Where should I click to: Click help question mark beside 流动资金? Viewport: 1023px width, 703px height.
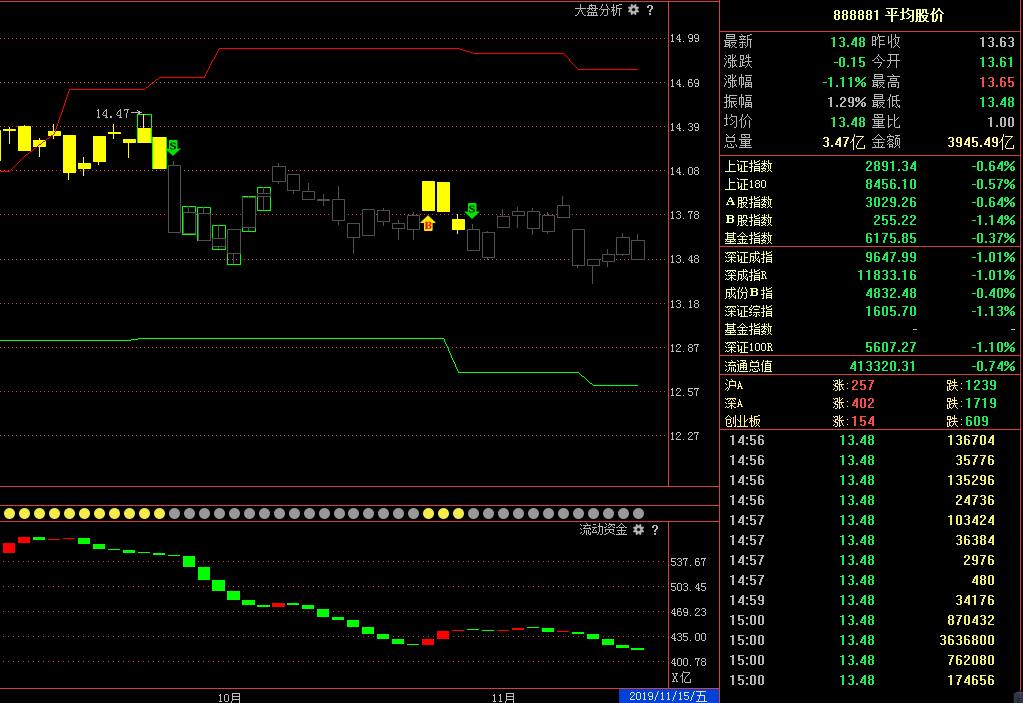point(655,530)
